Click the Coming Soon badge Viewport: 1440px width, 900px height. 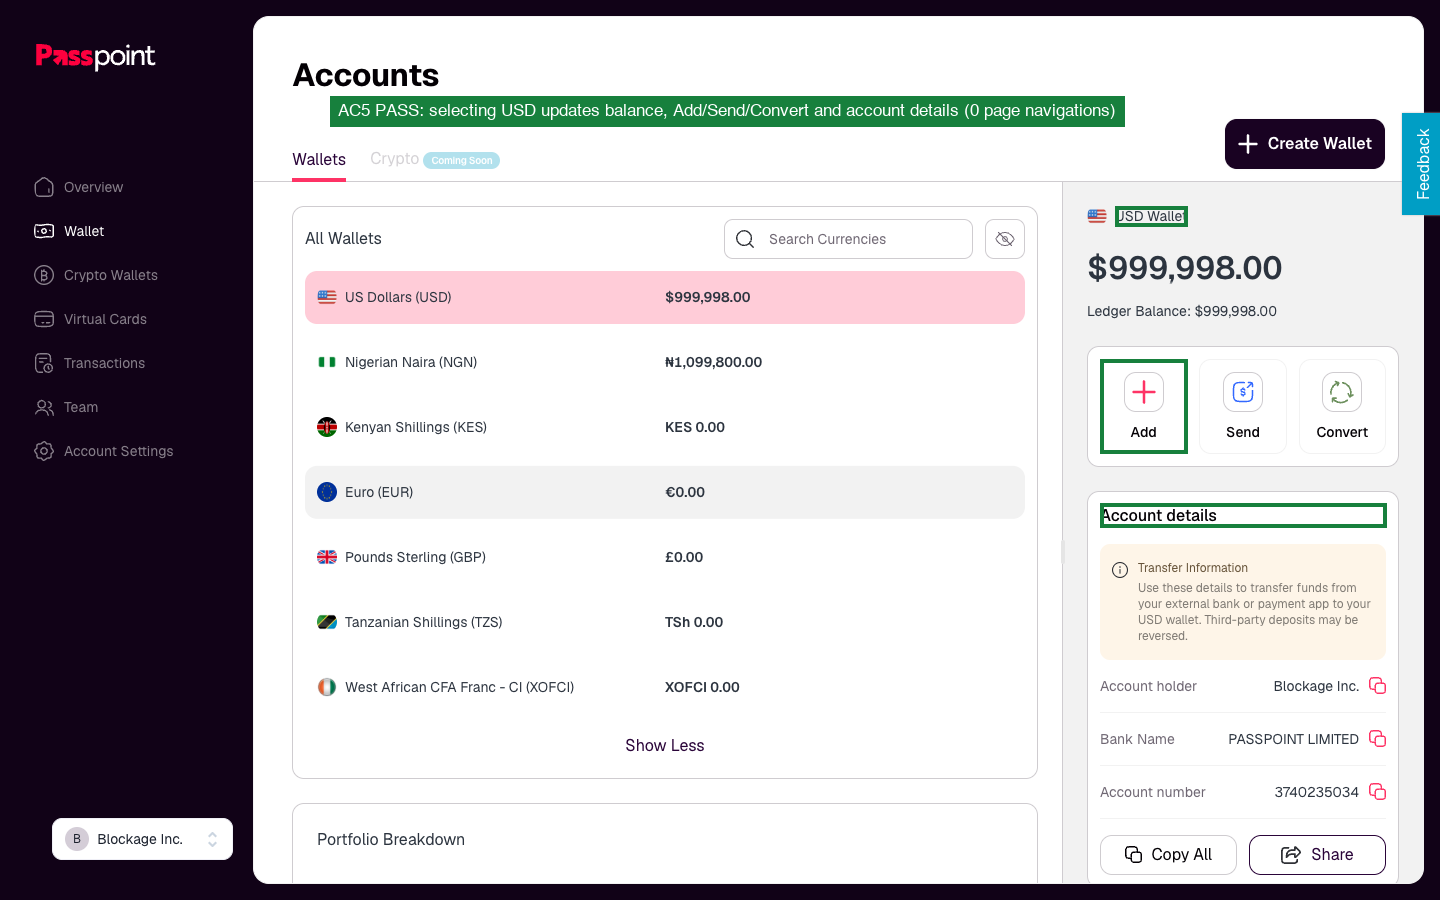point(462,160)
